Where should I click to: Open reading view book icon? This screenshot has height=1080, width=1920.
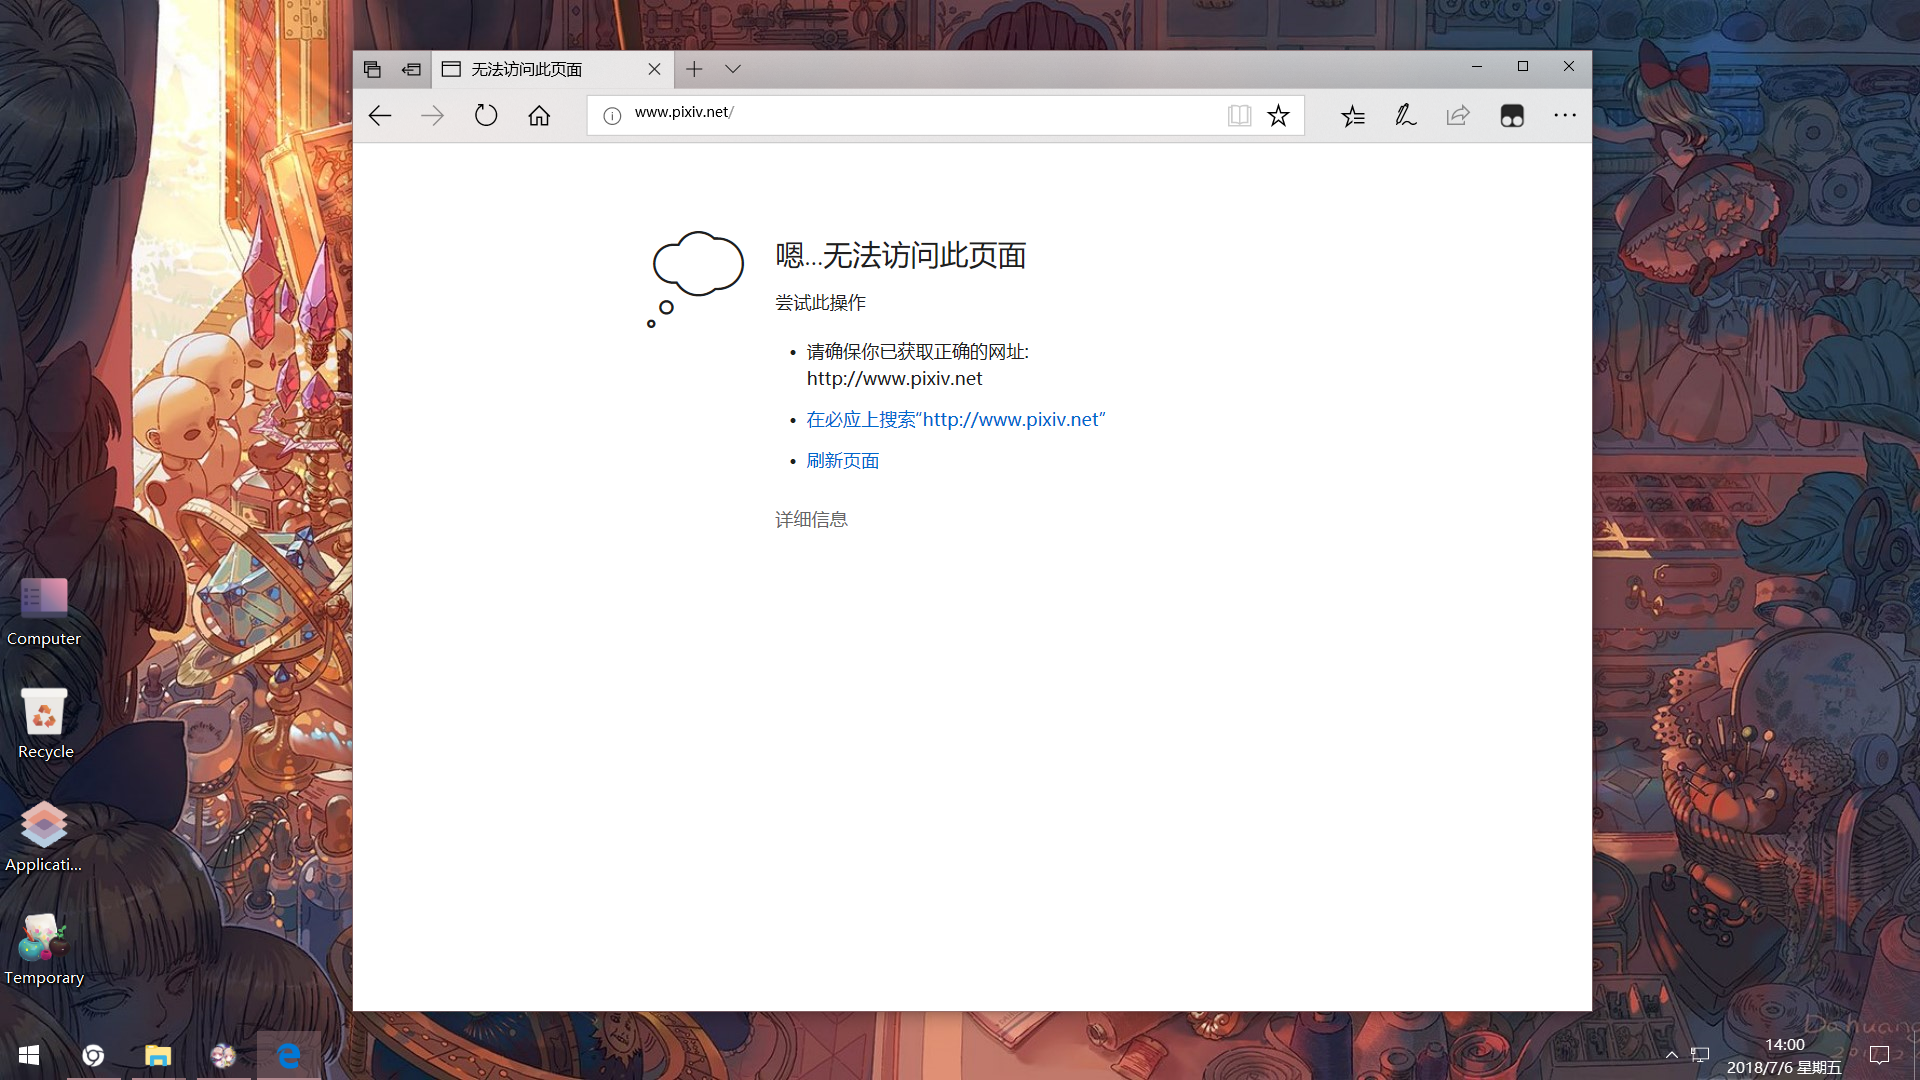pyautogui.click(x=1239, y=116)
